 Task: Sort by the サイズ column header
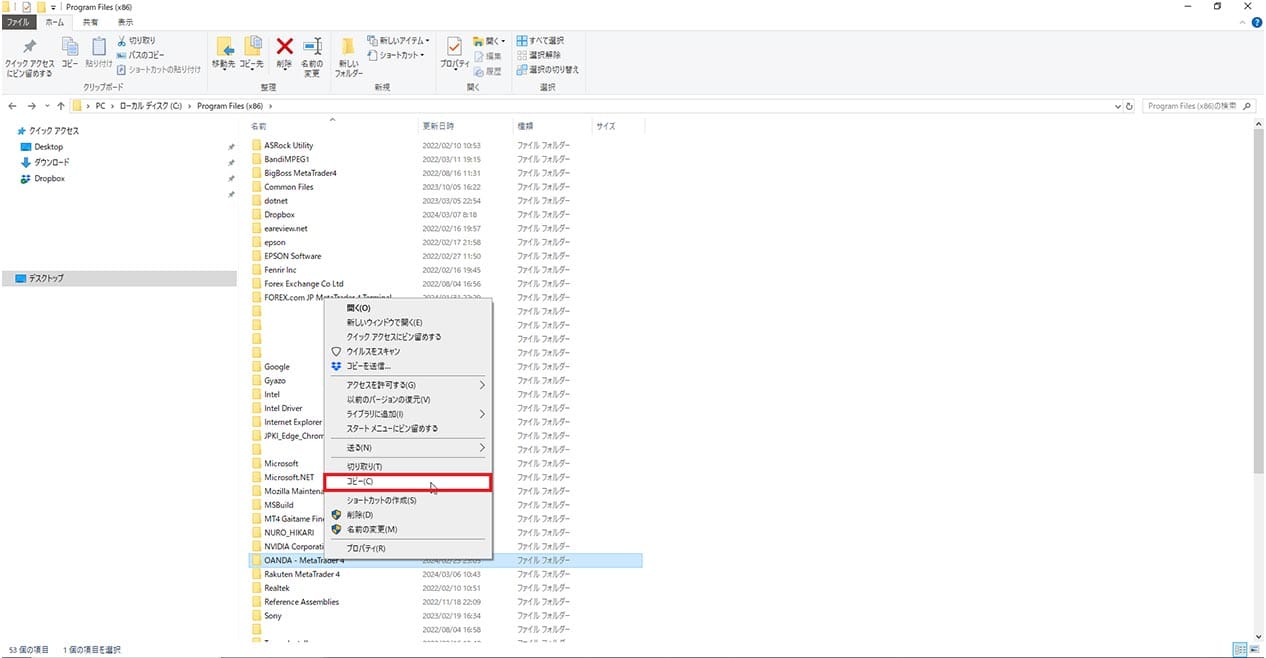(x=618, y=127)
